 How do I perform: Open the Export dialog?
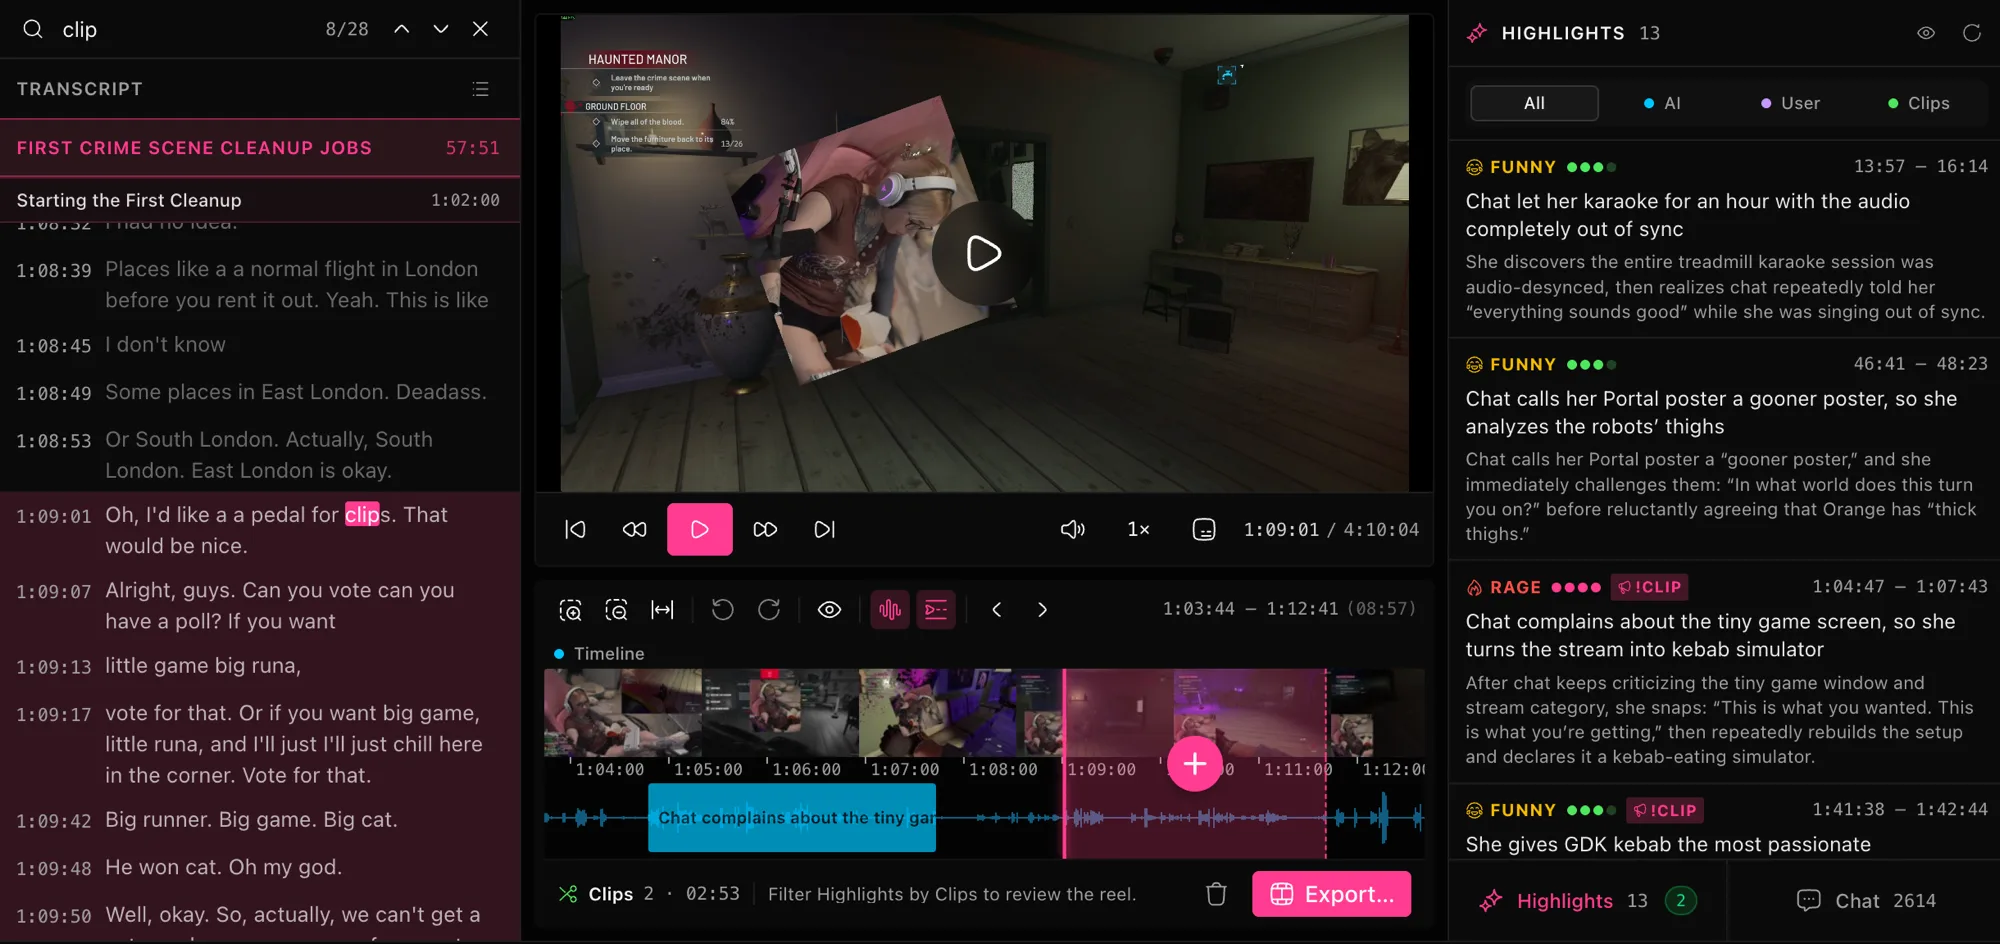pos(1331,894)
